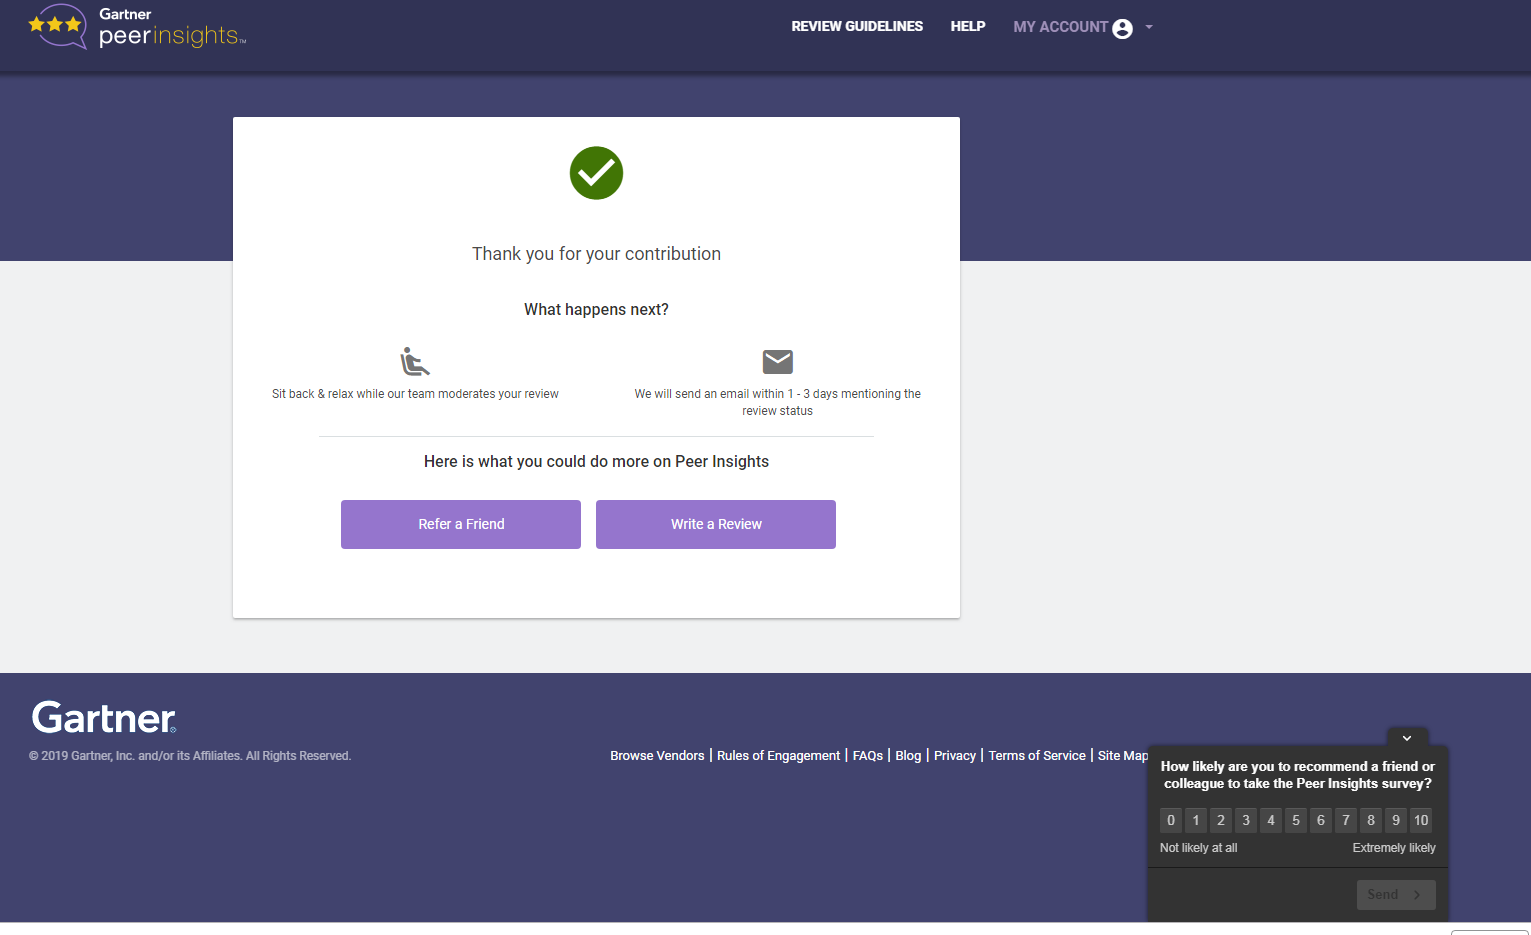Viewport: 1531px width, 935px height.
Task: Click the survey question 'How likely are you'
Action: click(1297, 775)
